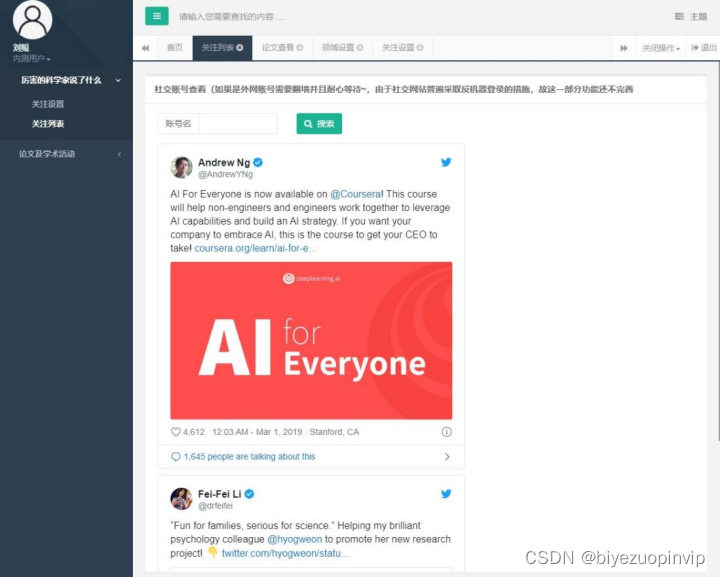Click the heart like icon with 4,612
720x577 pixels.
tap(175, 432)
